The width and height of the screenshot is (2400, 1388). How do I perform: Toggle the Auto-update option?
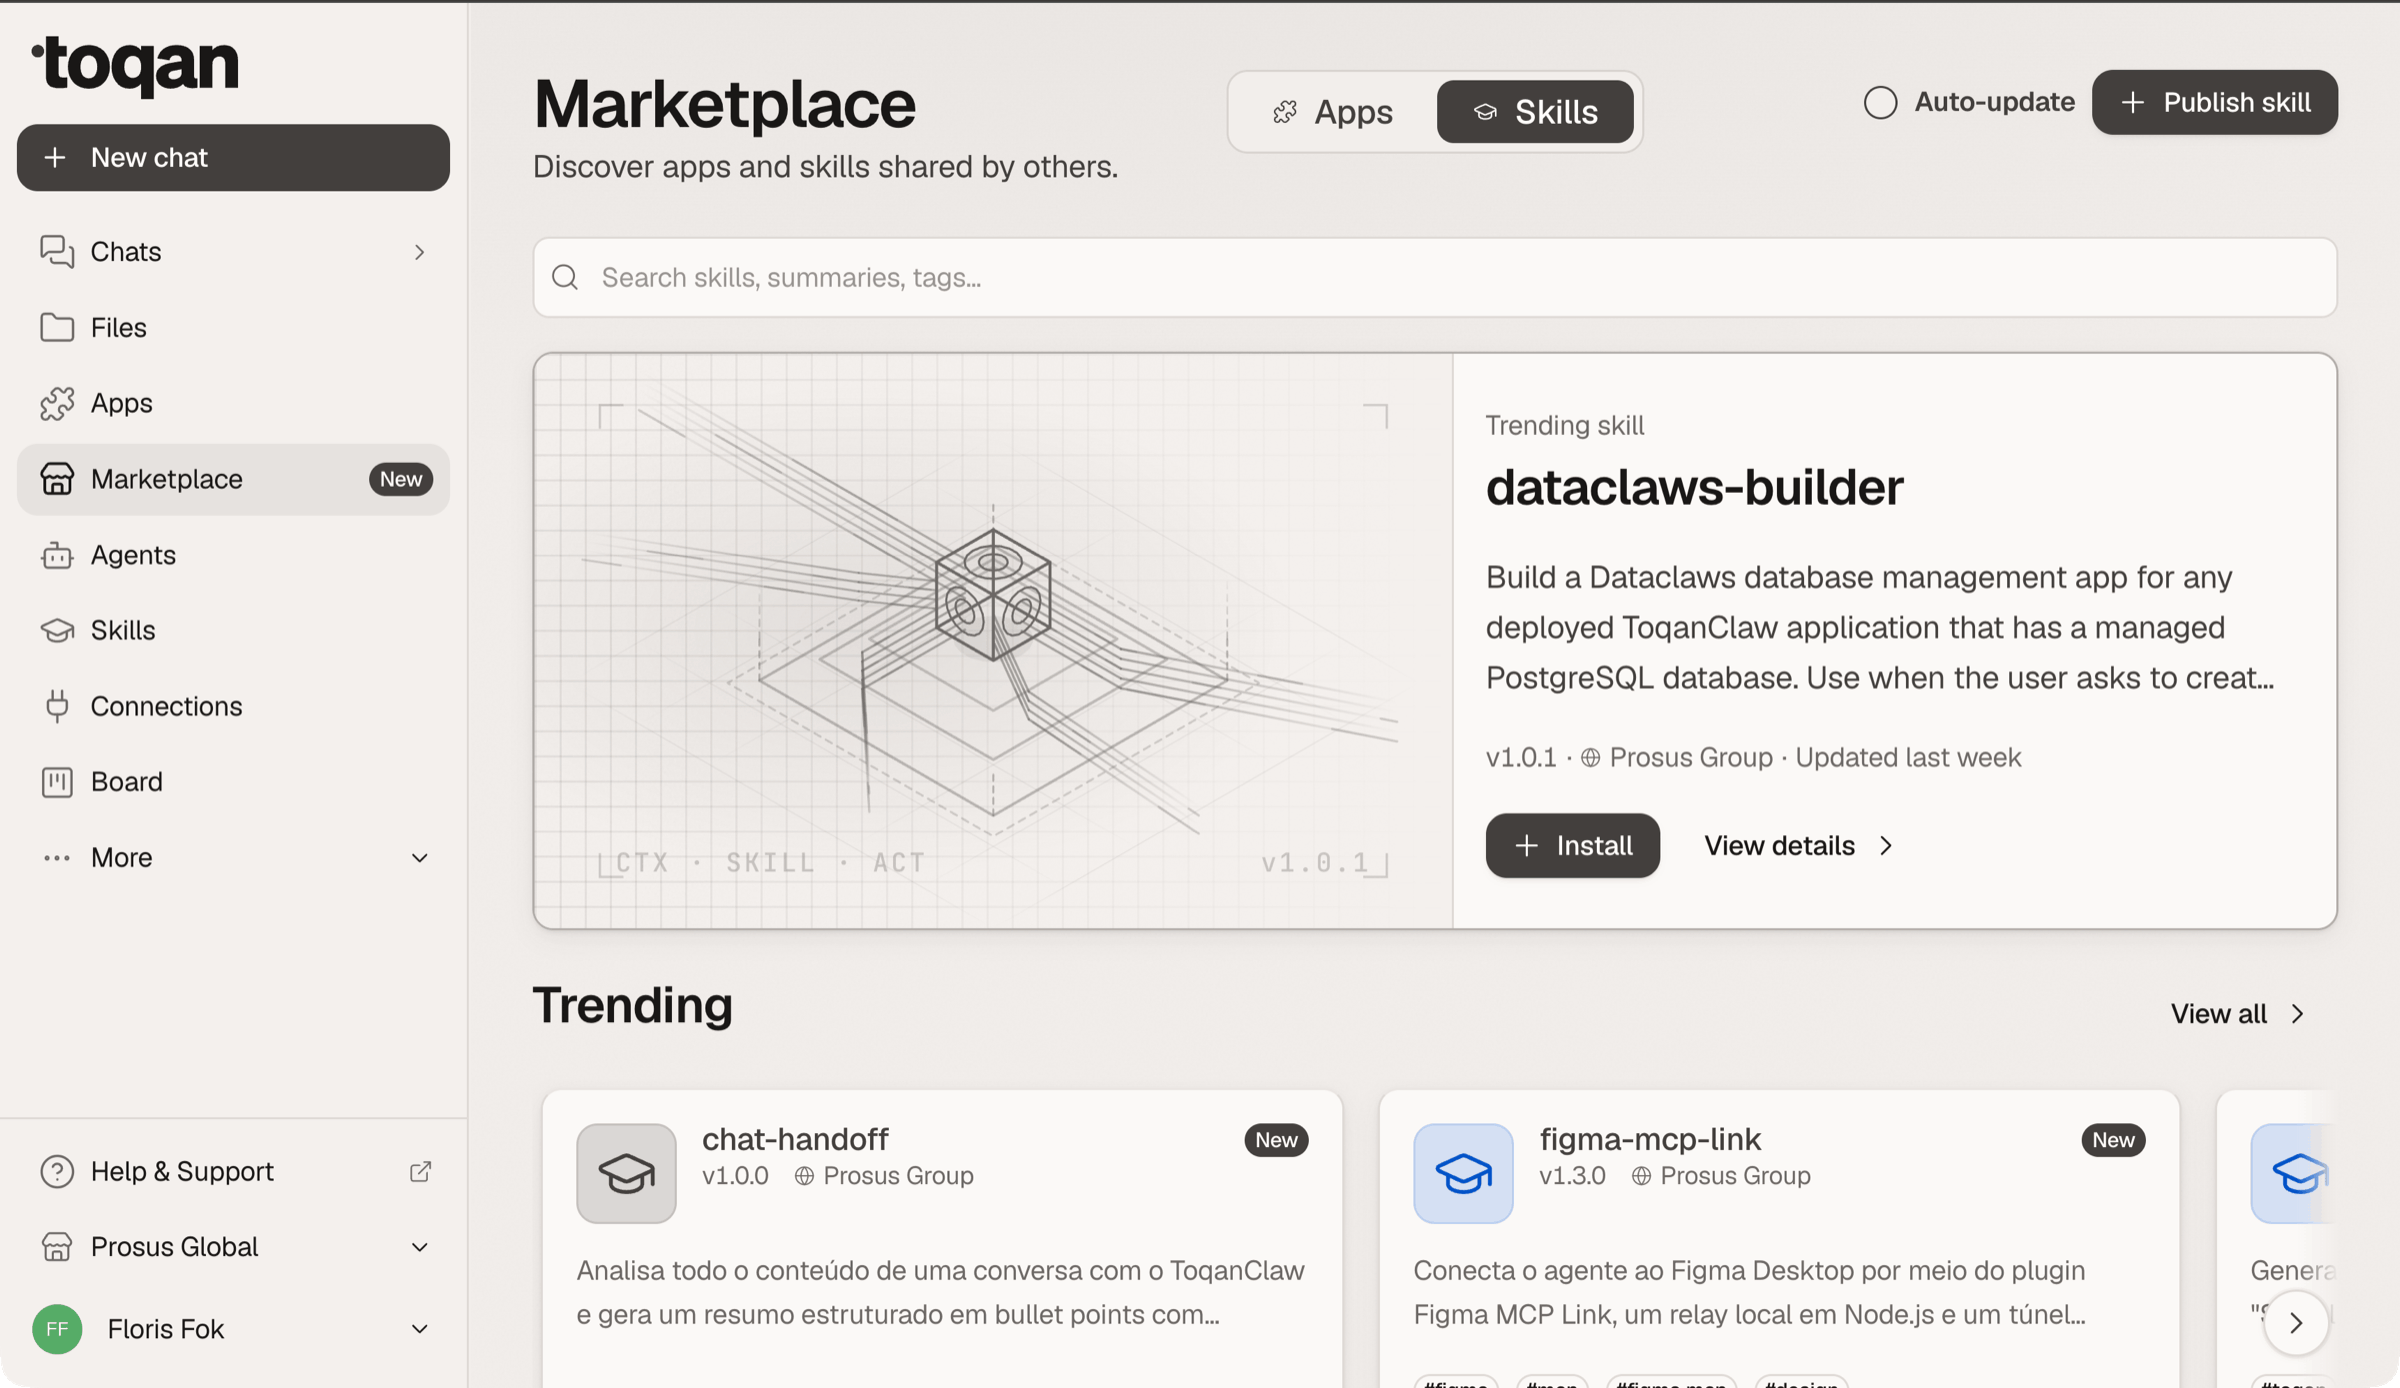click(x=1880, y=102)
